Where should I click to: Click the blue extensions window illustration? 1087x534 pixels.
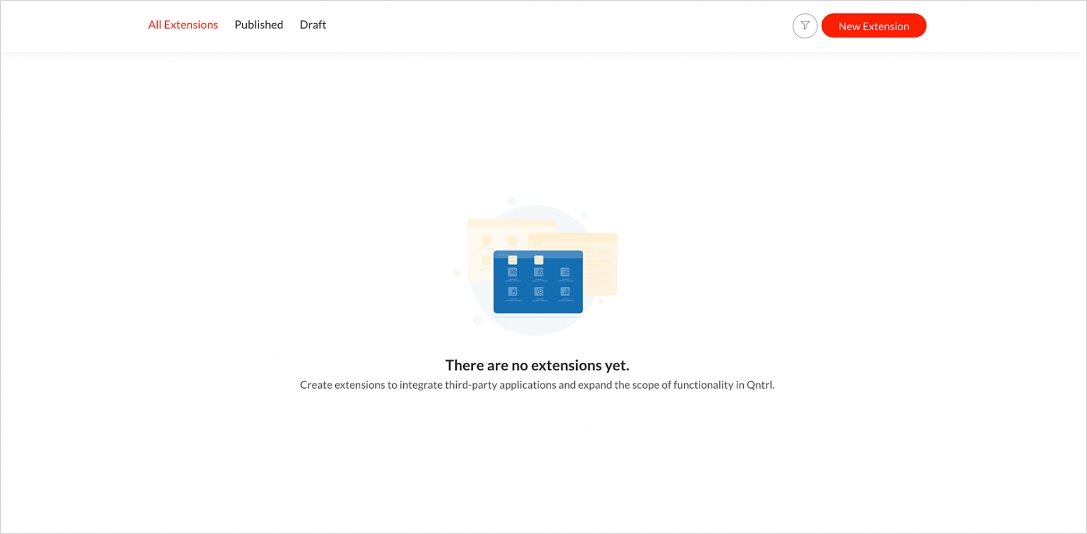[x=538, y=282]
